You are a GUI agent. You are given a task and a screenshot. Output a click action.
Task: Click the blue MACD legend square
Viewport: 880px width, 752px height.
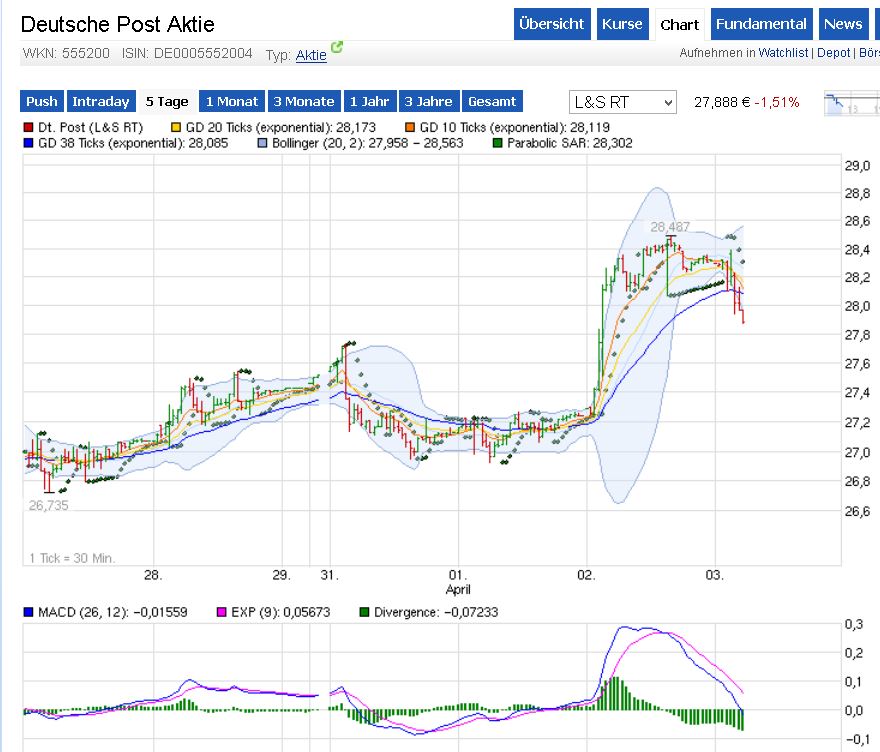point(29,612)
